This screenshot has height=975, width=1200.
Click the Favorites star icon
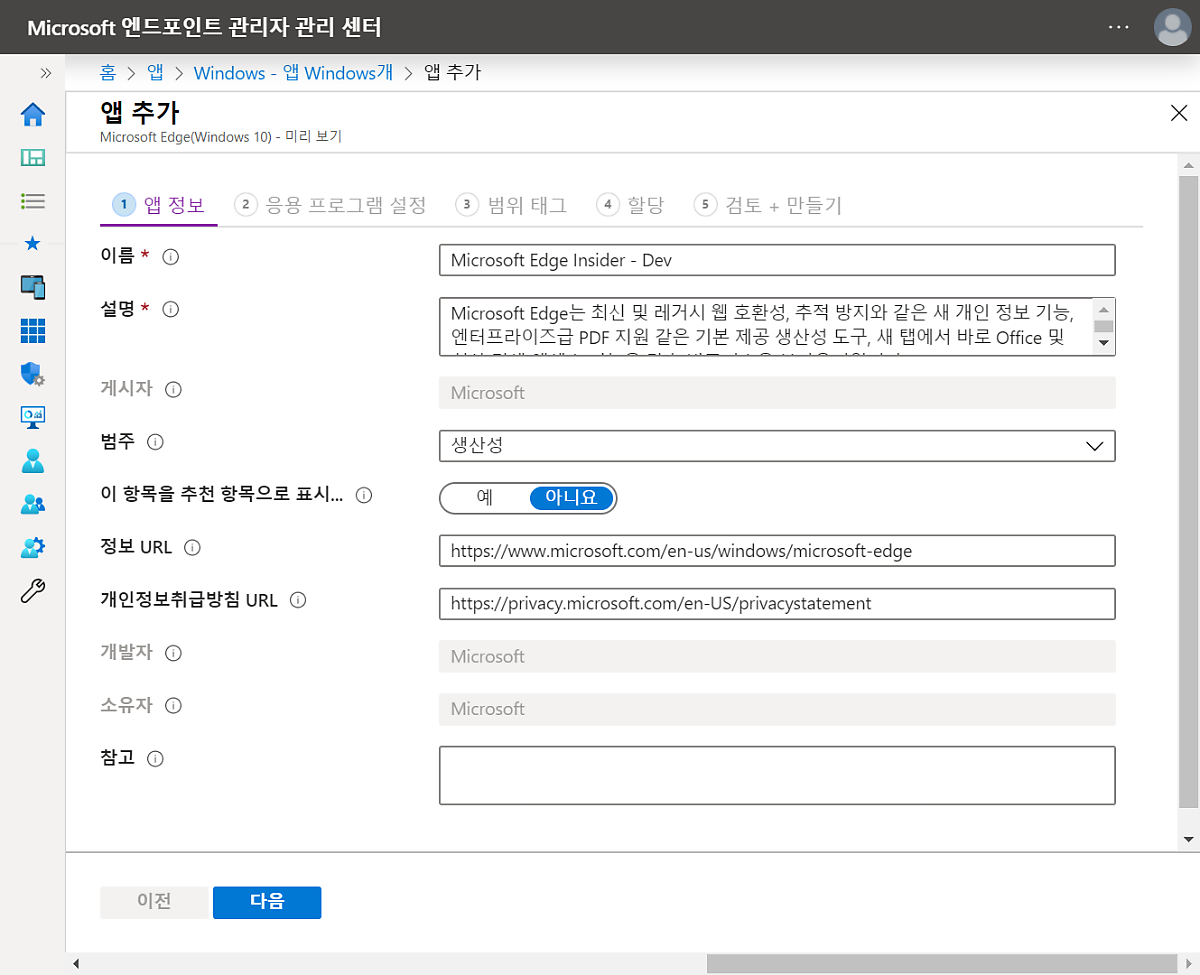[33, 243]
